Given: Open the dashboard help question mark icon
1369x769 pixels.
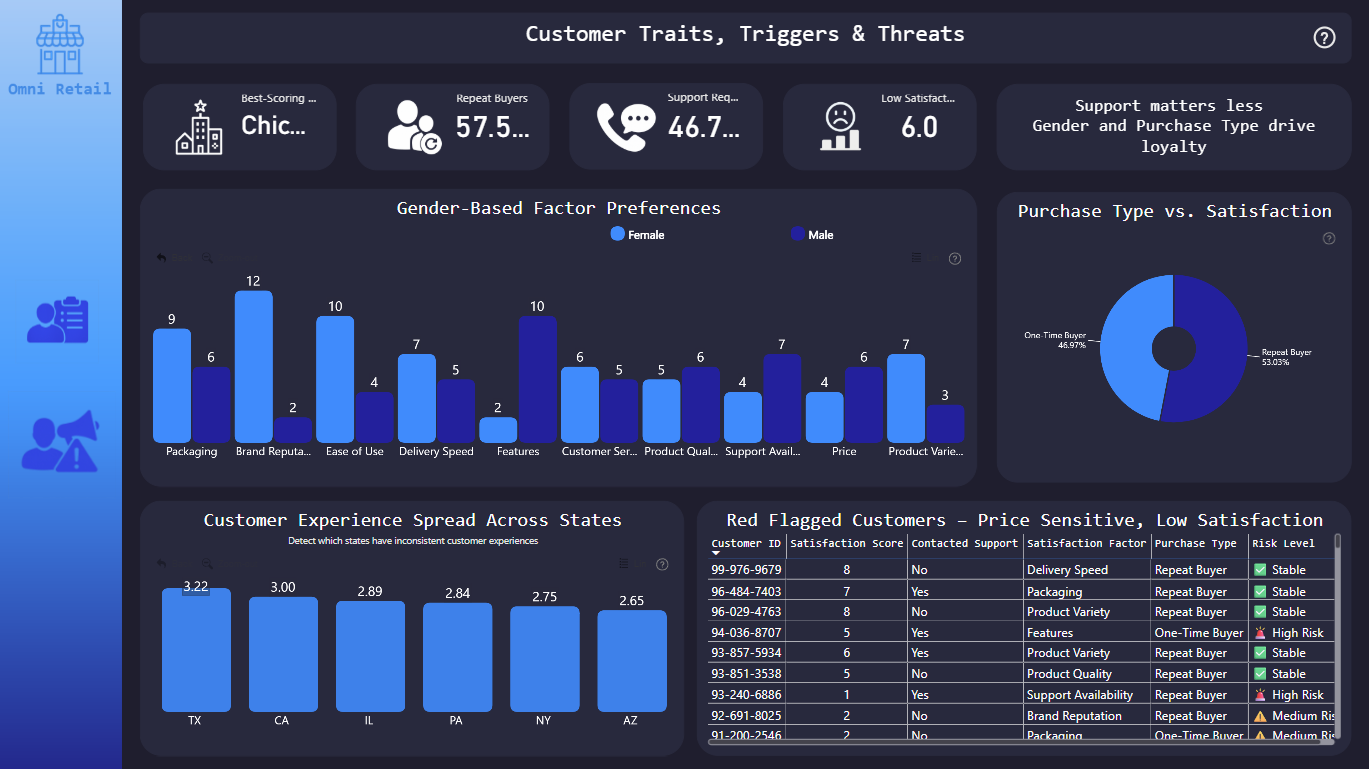Looking at the screenshot, I should coord(1324,38).
